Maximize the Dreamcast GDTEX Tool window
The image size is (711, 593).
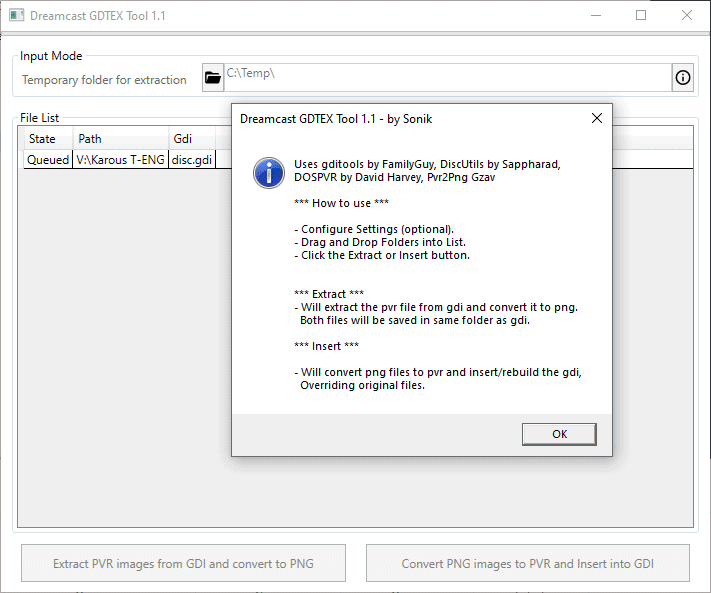tap(641, 15)
